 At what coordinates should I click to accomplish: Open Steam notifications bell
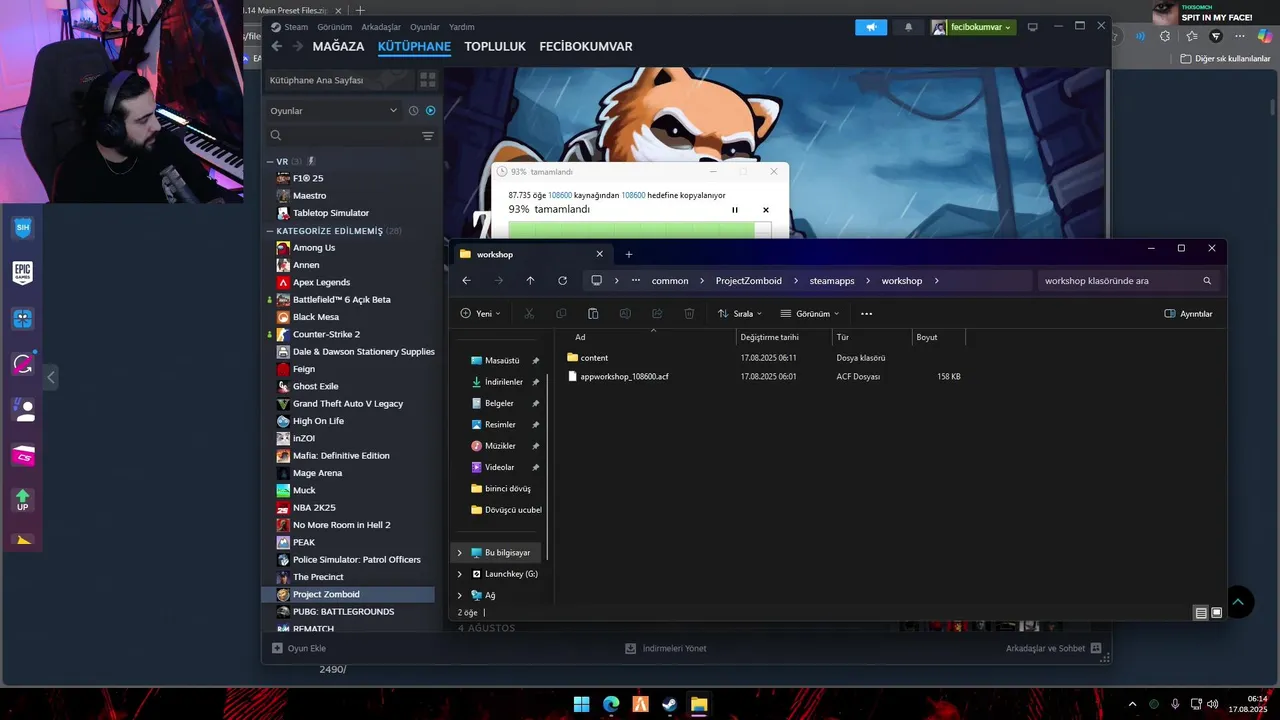tap(908, 27)
